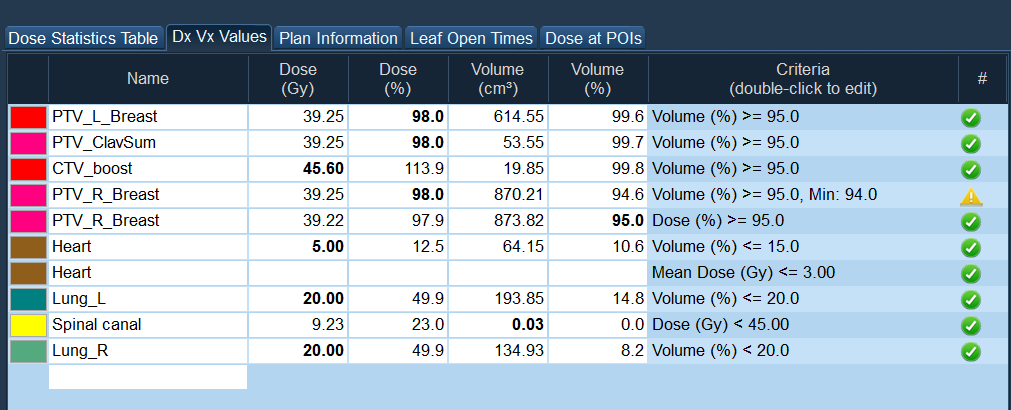This screenshot has height=410, width=1011.
Task: Click the green check icon for Lung_L
Action: click(970, 299)
